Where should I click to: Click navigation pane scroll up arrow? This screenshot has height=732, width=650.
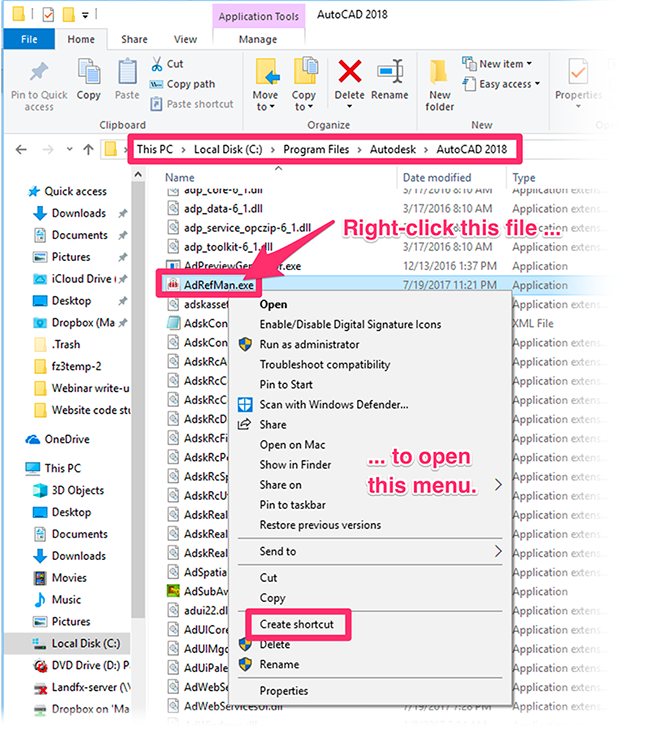pos(138,174)
